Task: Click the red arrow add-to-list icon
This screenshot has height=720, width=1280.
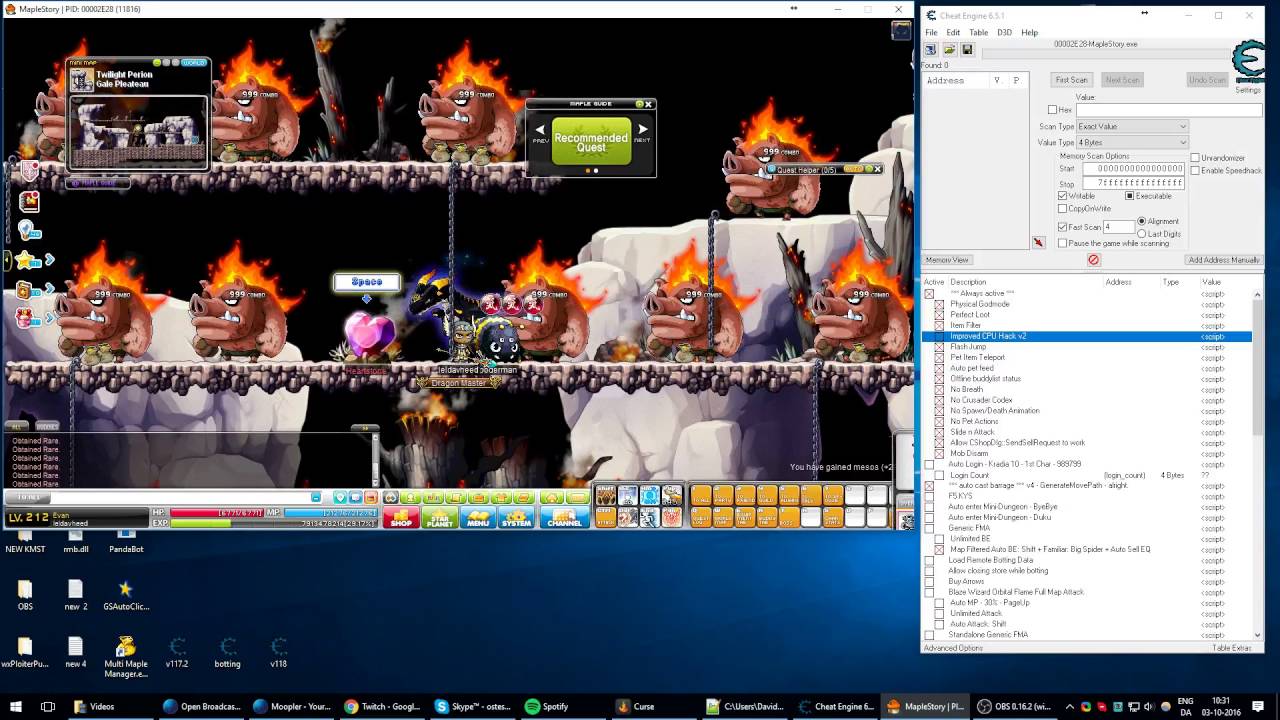Action: tap(1038, 243)
